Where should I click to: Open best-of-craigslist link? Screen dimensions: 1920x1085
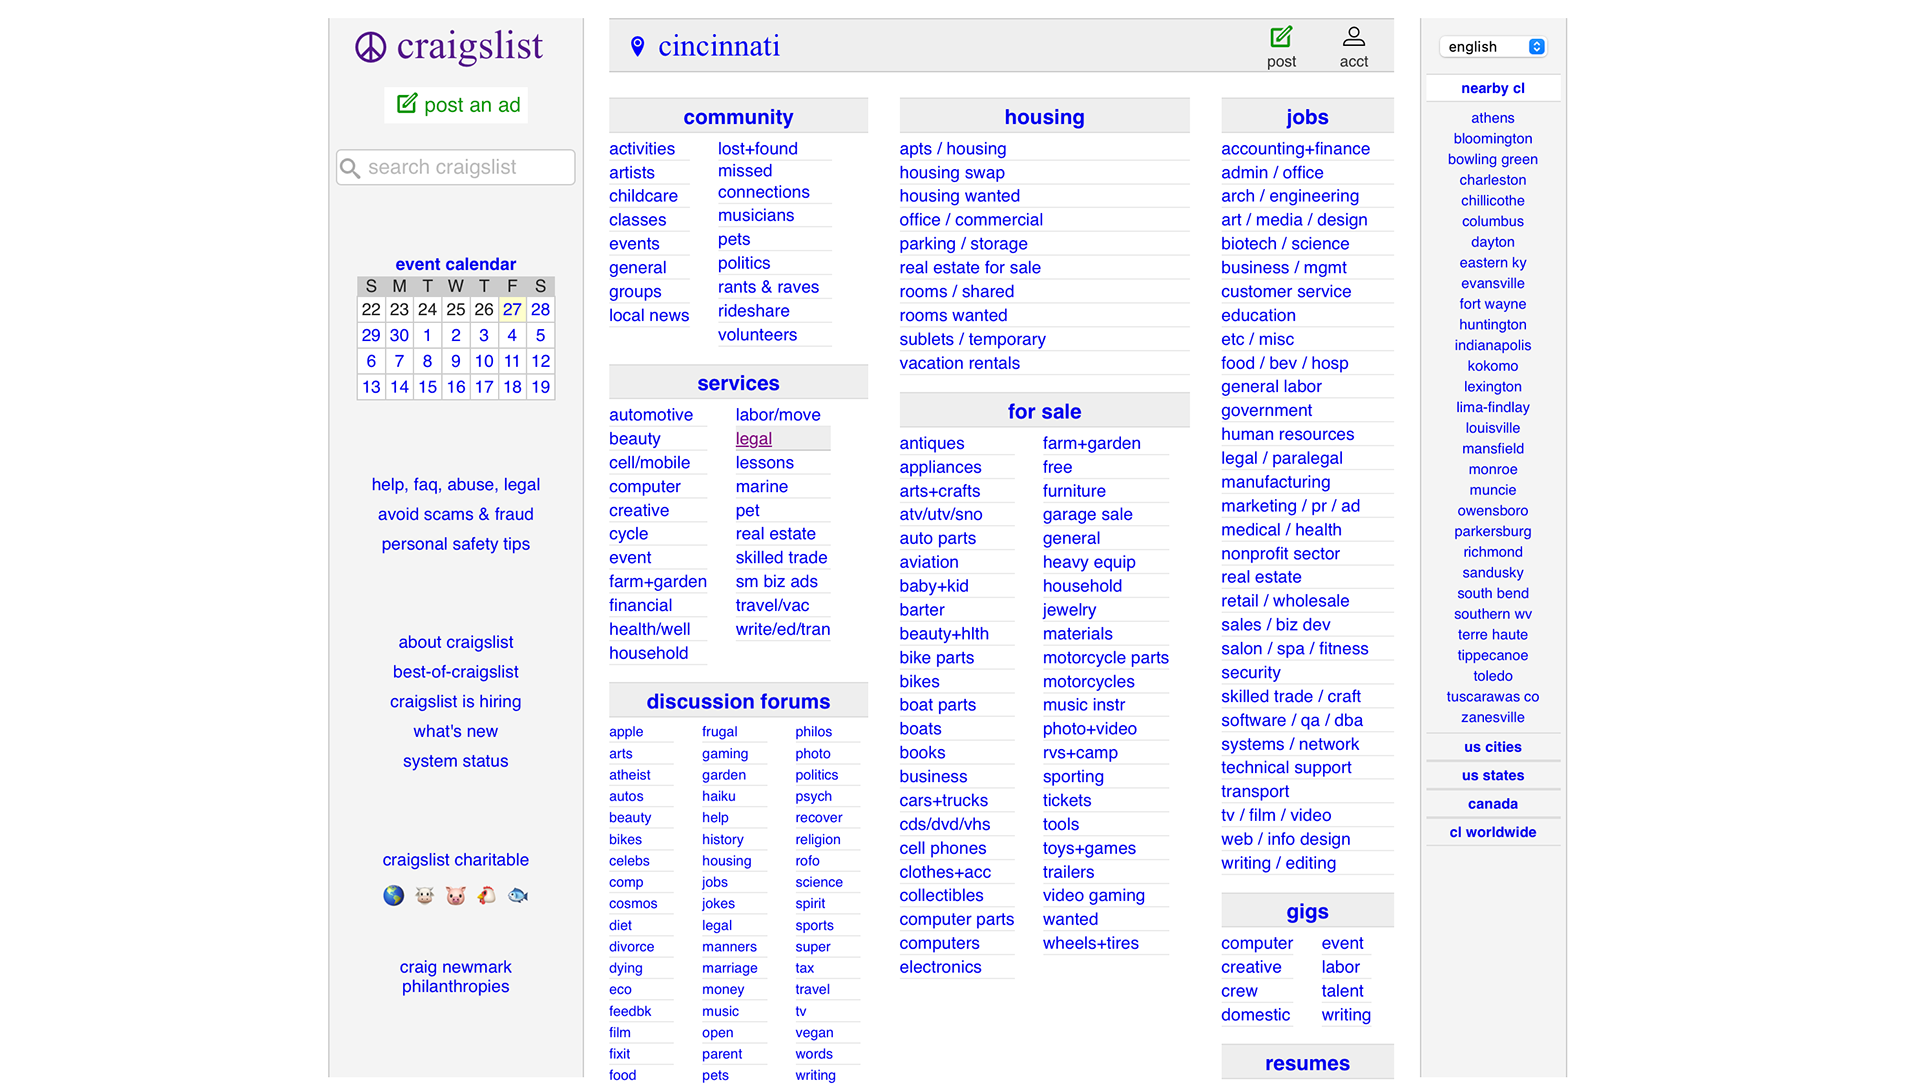tap(456, 672)
